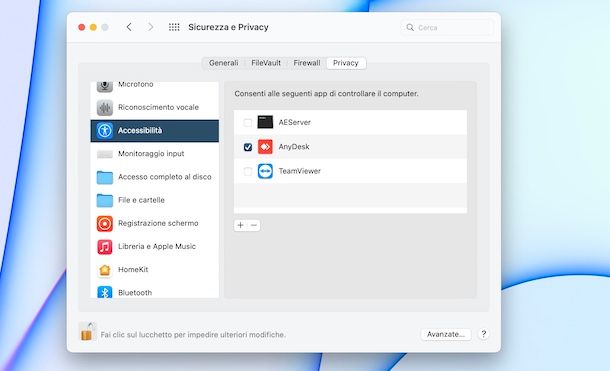Select the TeamViewer name text
The height and width of the screenshot is (371, 610).
pyautogui.click(x=300, y=171)
